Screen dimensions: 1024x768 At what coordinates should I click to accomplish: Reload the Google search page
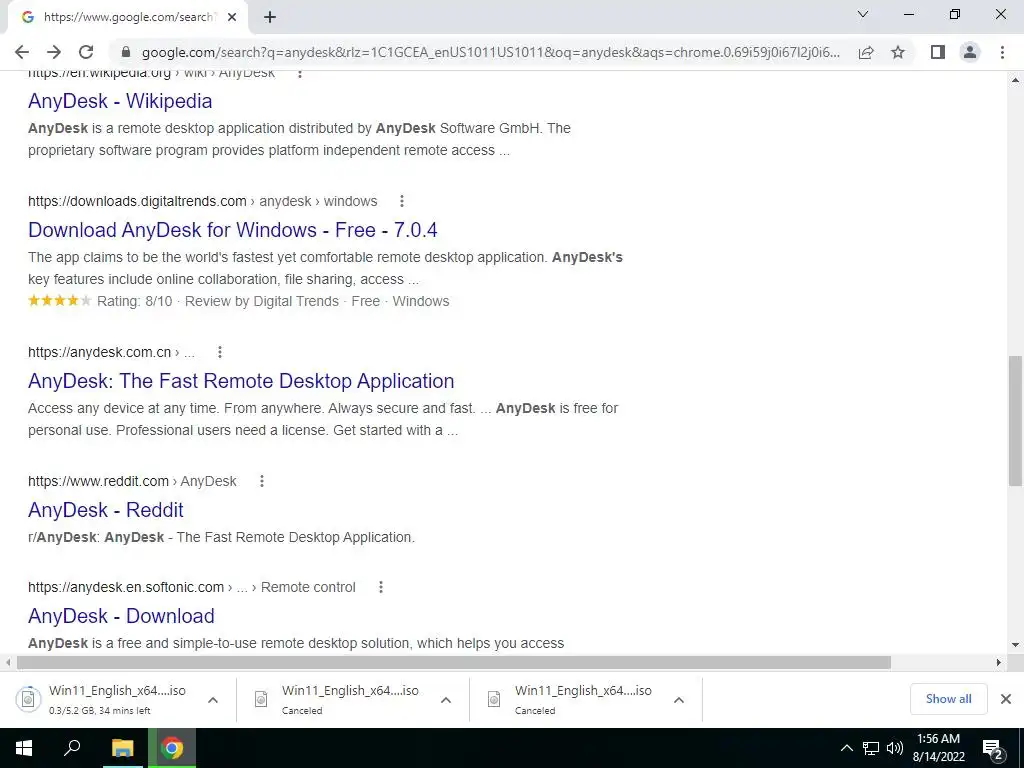(x=86, y=52)
